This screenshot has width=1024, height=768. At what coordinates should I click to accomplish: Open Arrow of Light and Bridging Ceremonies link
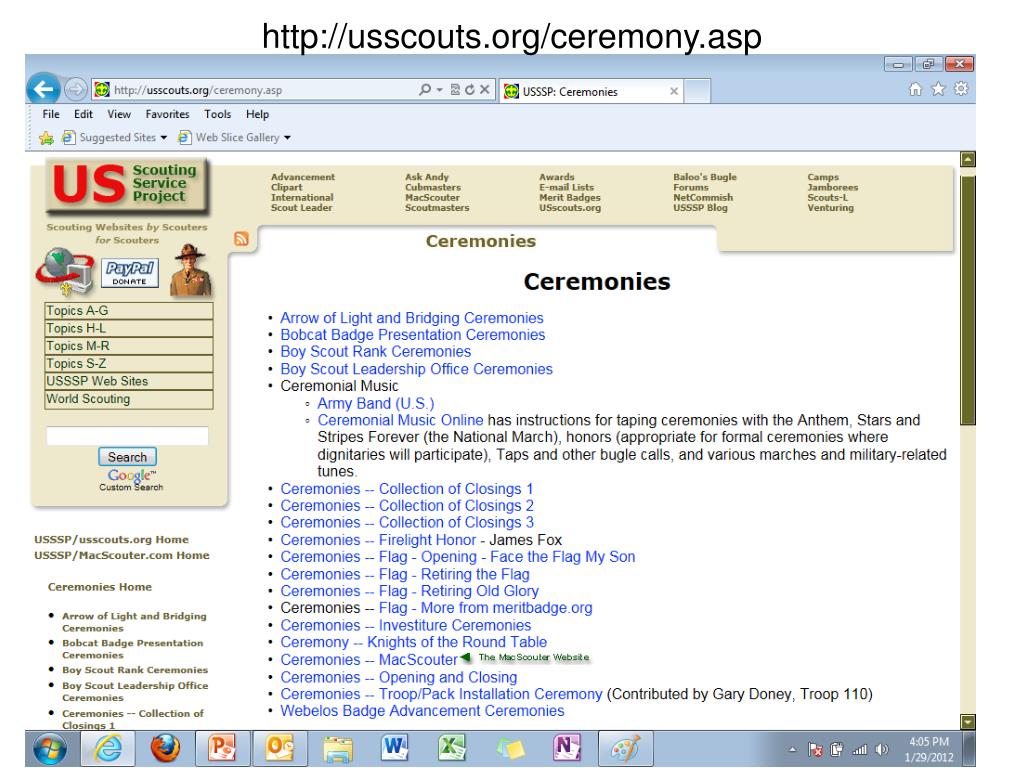coord(411,318)
